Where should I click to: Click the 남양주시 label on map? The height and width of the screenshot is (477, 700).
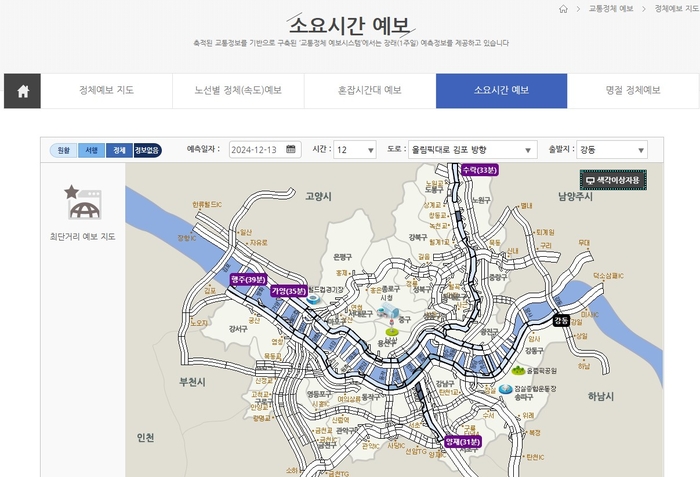(x=575, y=197)
